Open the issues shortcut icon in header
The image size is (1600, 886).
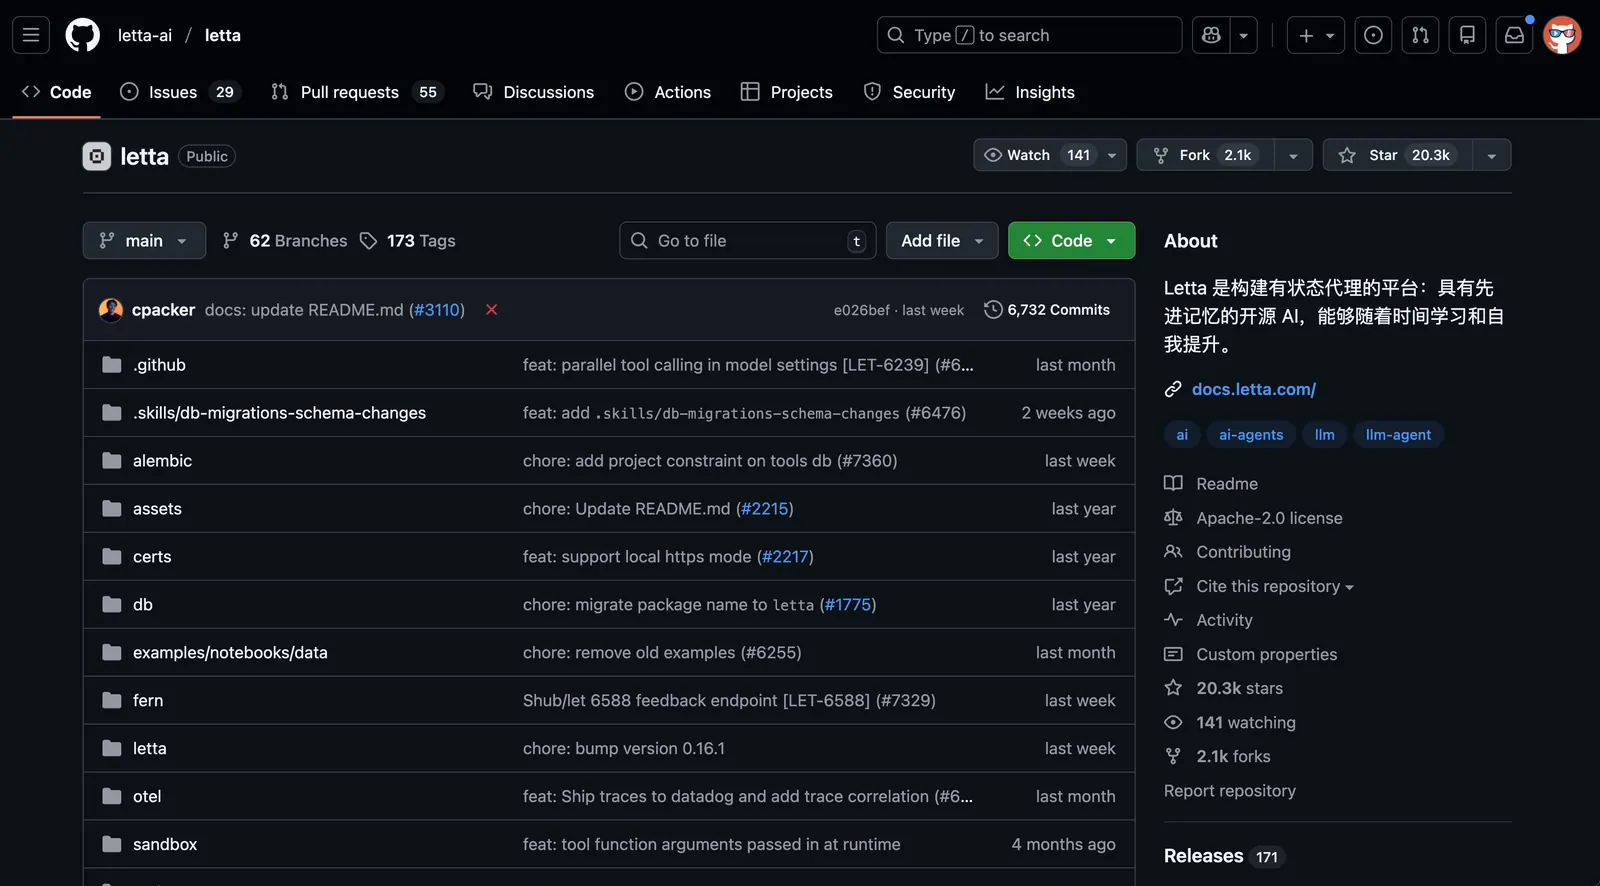pyautogui.click(x=1373, y=35)
